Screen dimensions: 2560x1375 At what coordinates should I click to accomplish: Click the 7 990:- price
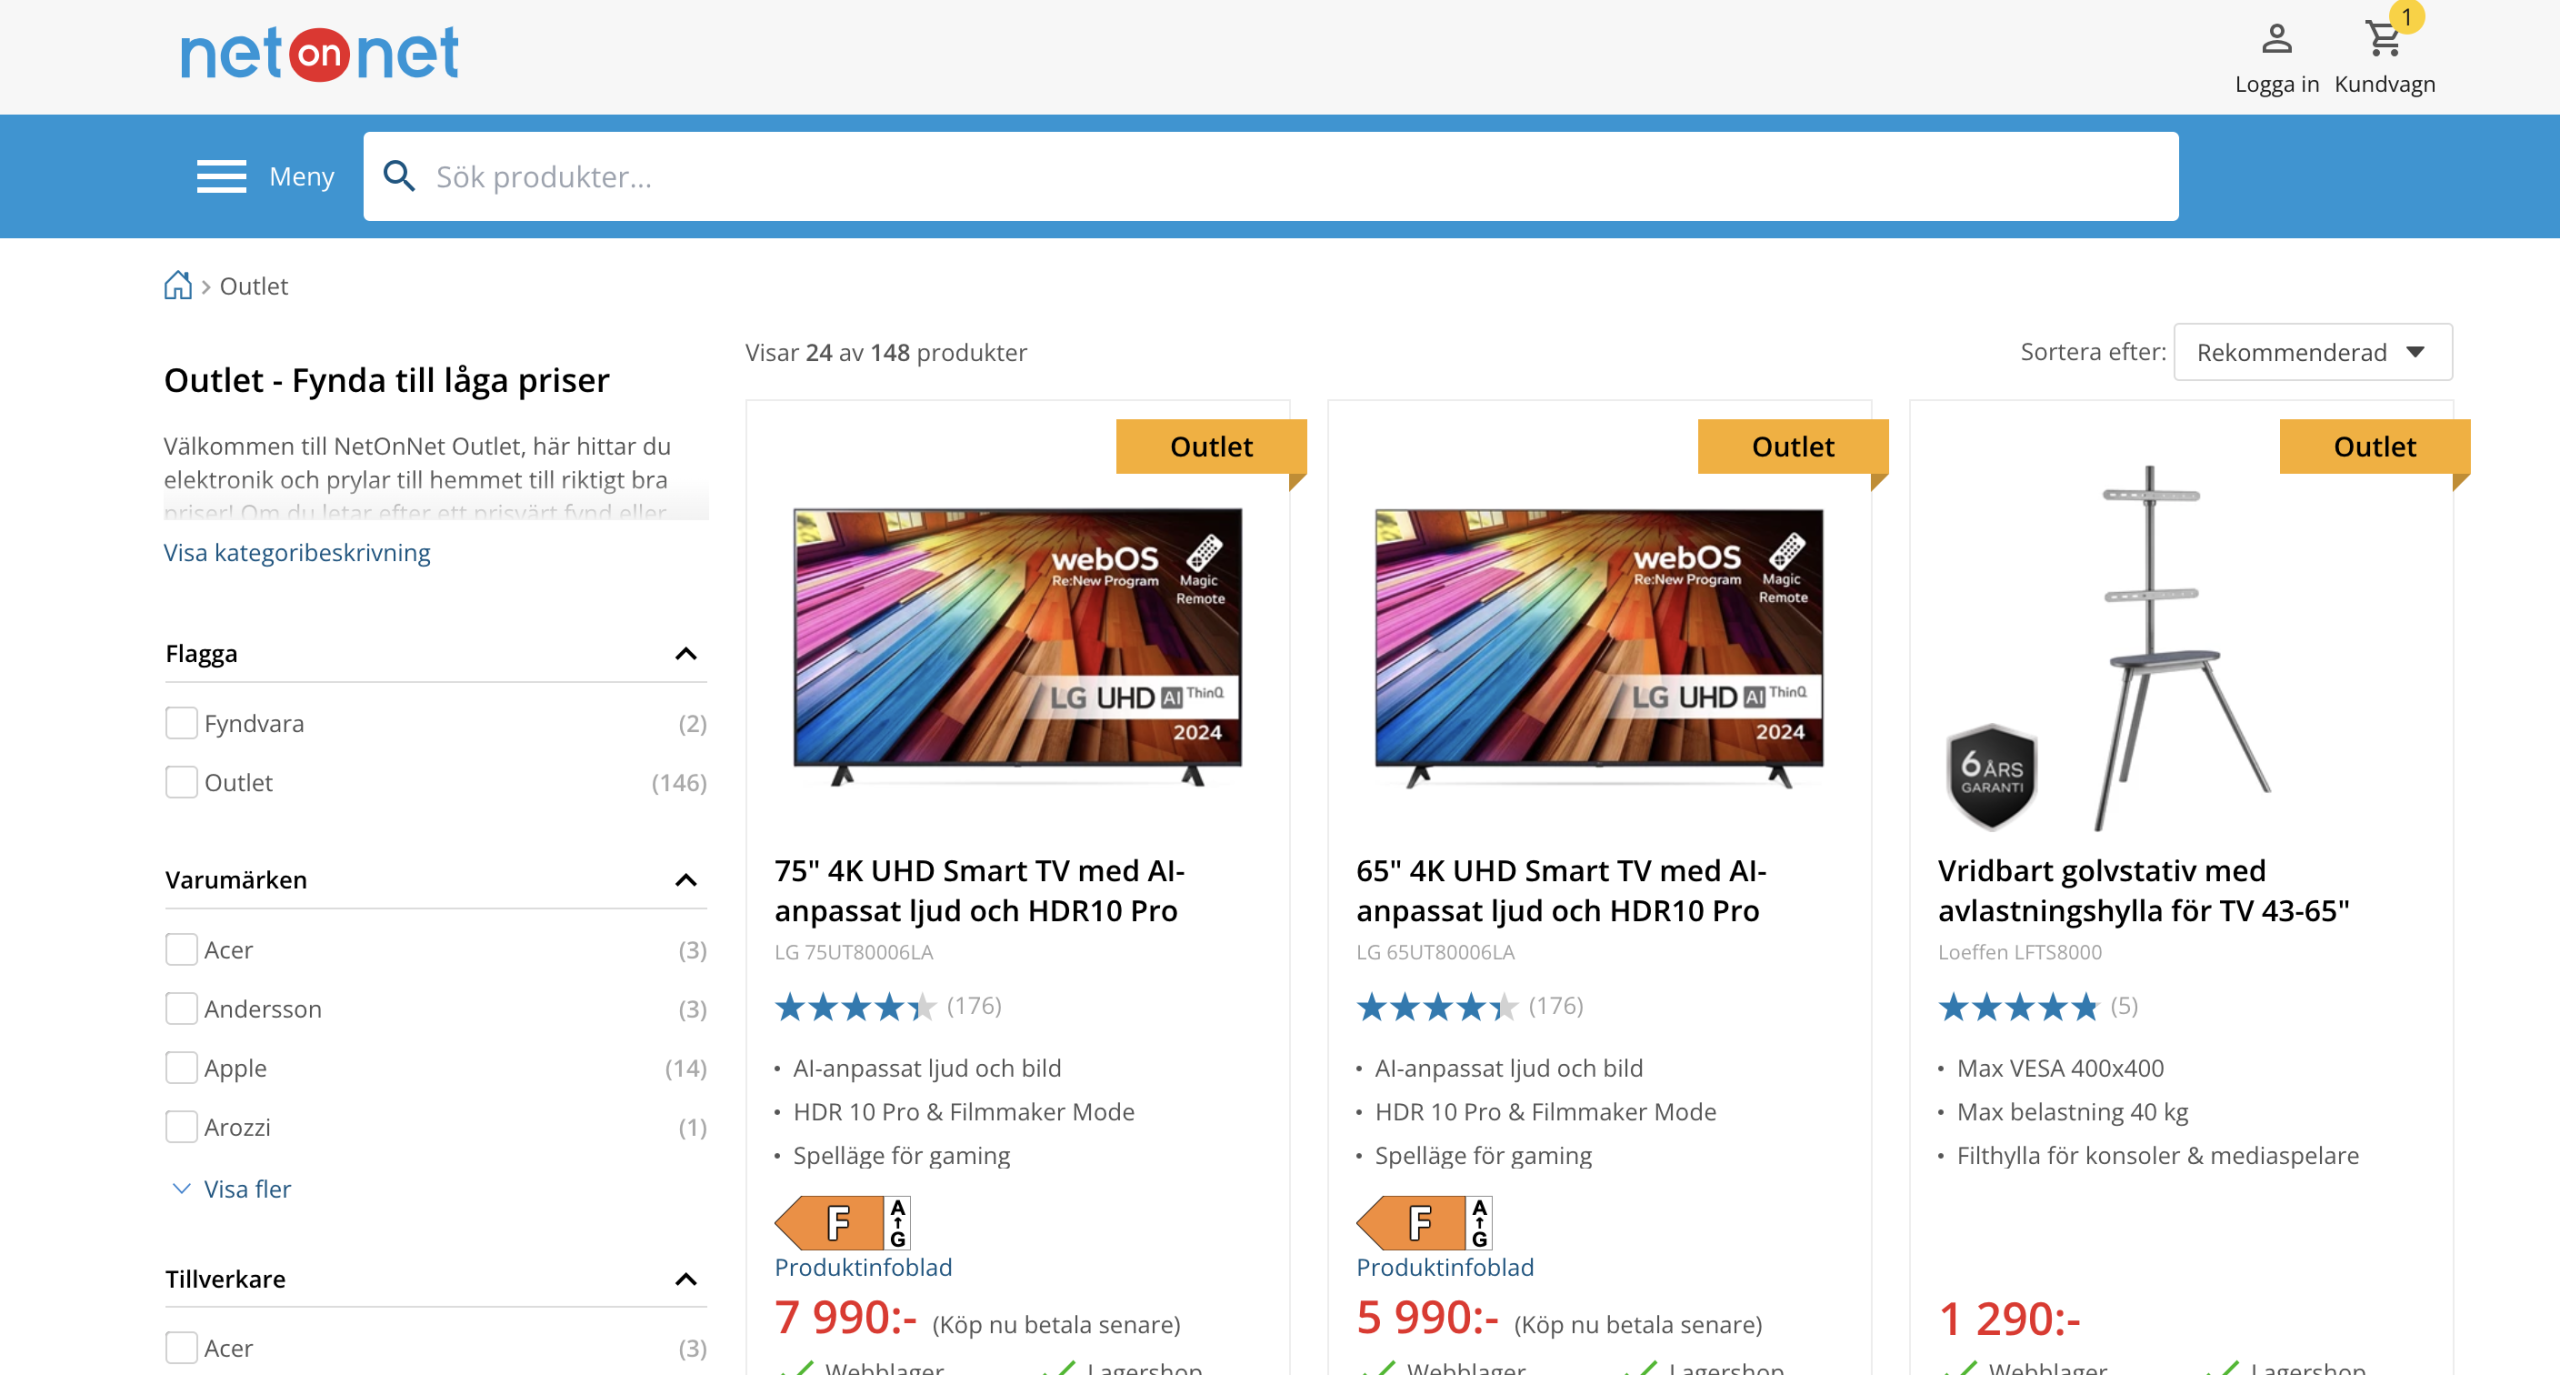pyautogui.click(x=845, y=1318)
